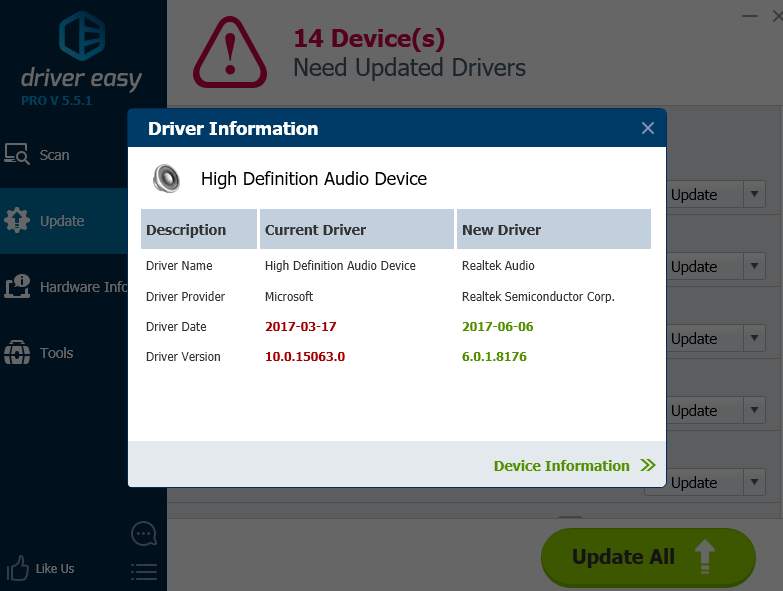Screen dimensions: 783x591
Task: Click the red warning triangle icon
Action: pyautogui.click(x=230, y=52)
